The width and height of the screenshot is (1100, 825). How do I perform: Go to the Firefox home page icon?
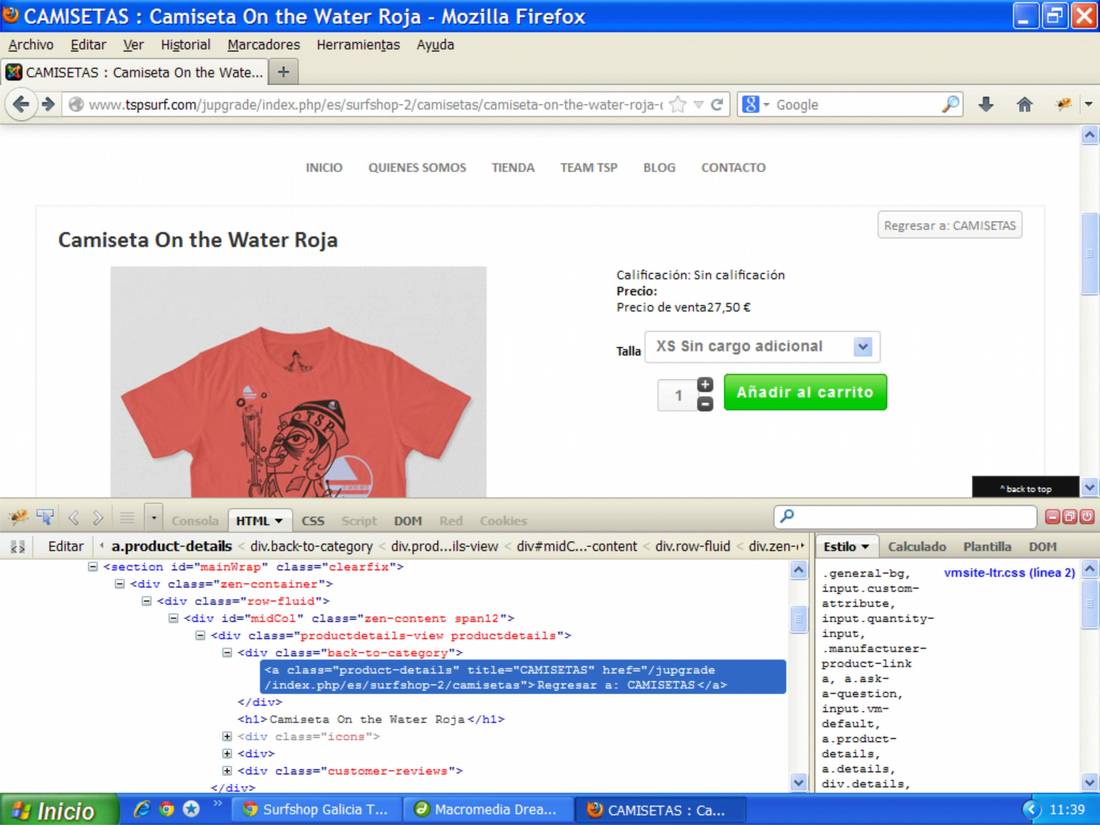tap(1024, 105)
